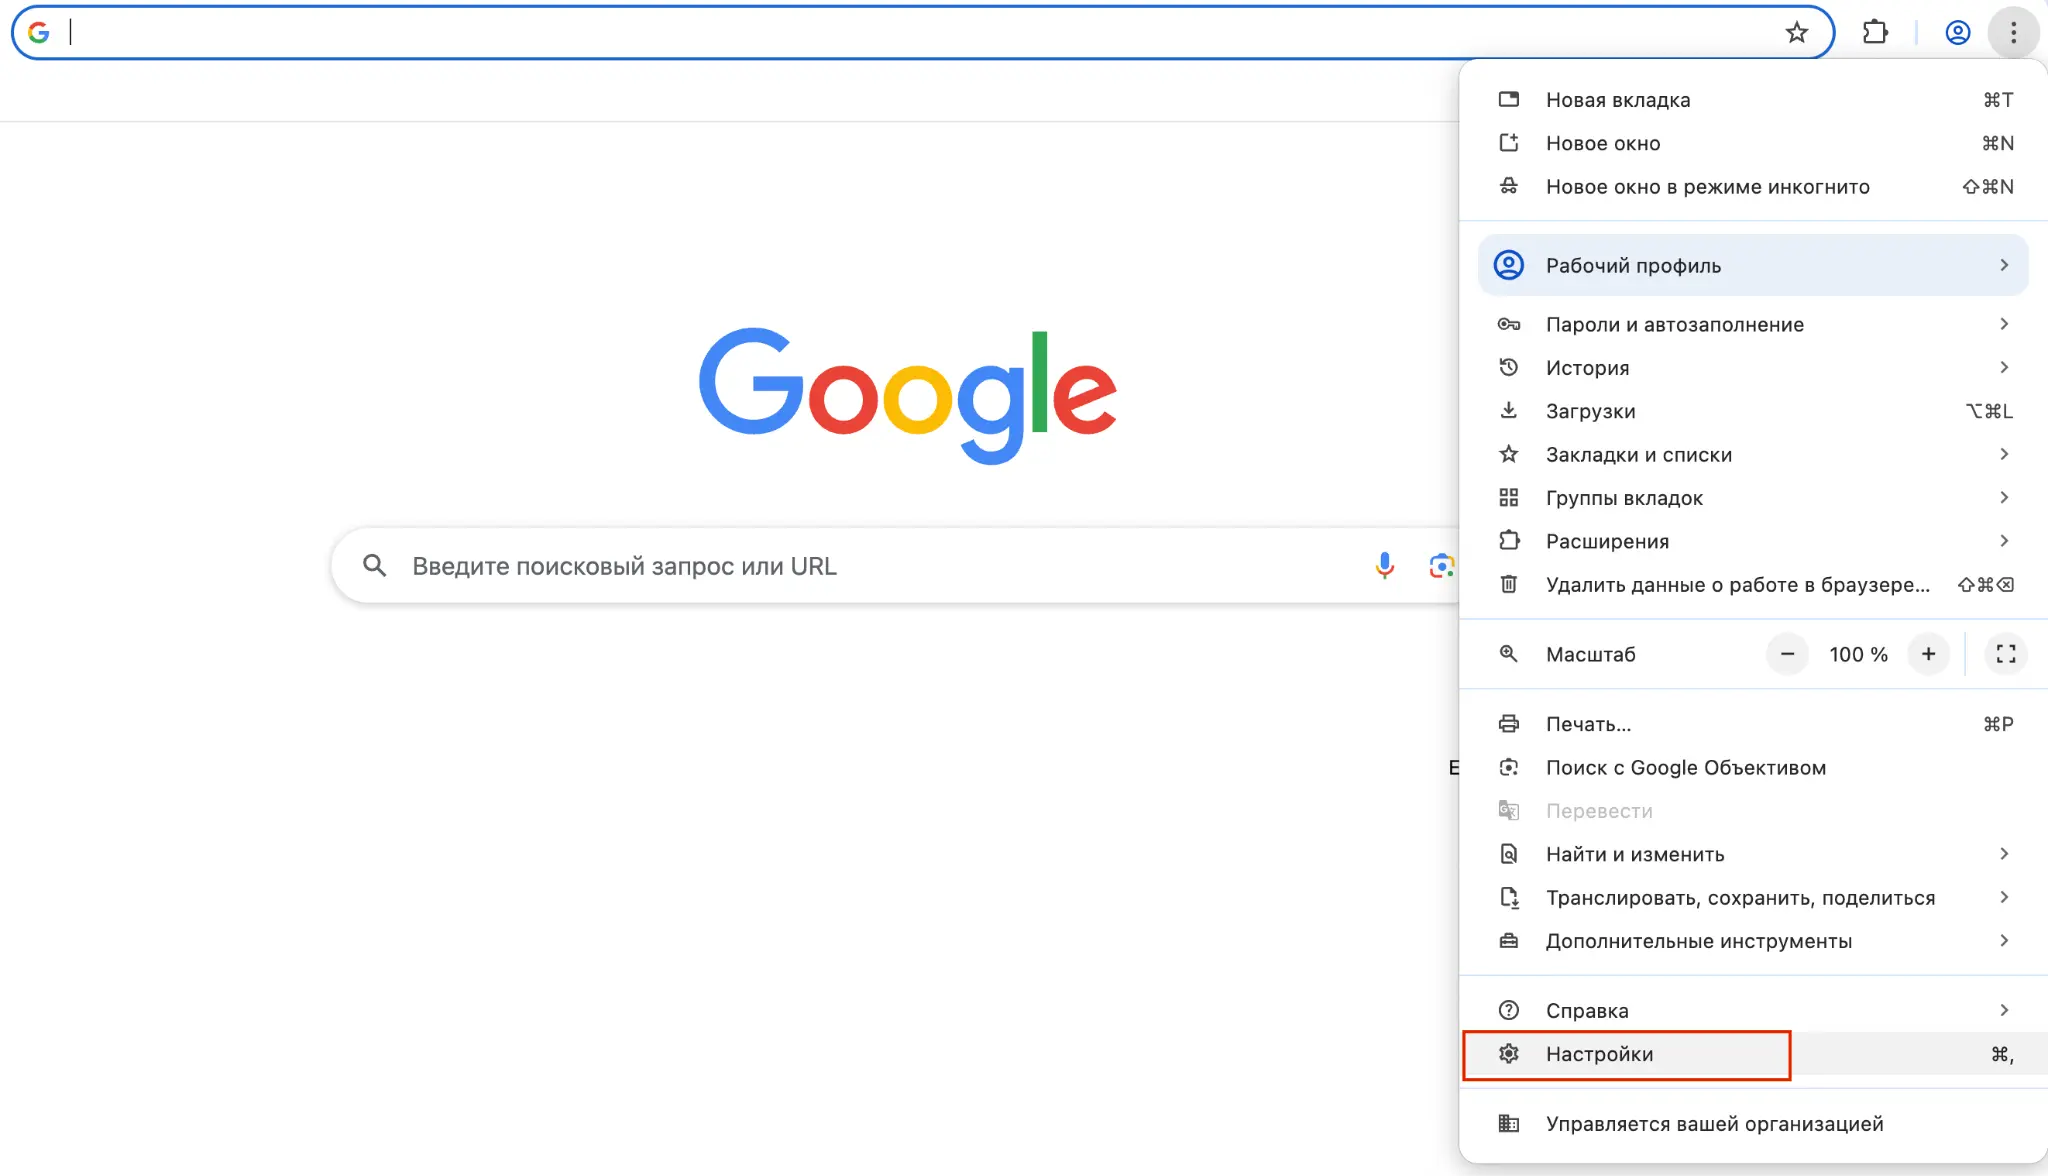Increase zoom with the plus button
Viewport: 2048px width, 1176px height.
click(1928, 654)
